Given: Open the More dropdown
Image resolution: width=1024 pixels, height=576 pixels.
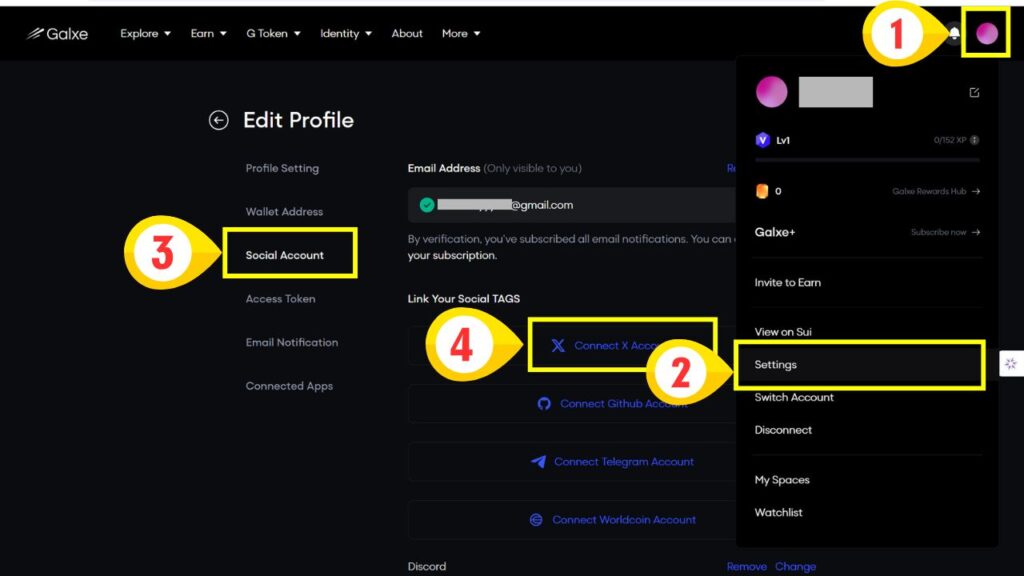Looking at the screenshot, I should (460, 33).
